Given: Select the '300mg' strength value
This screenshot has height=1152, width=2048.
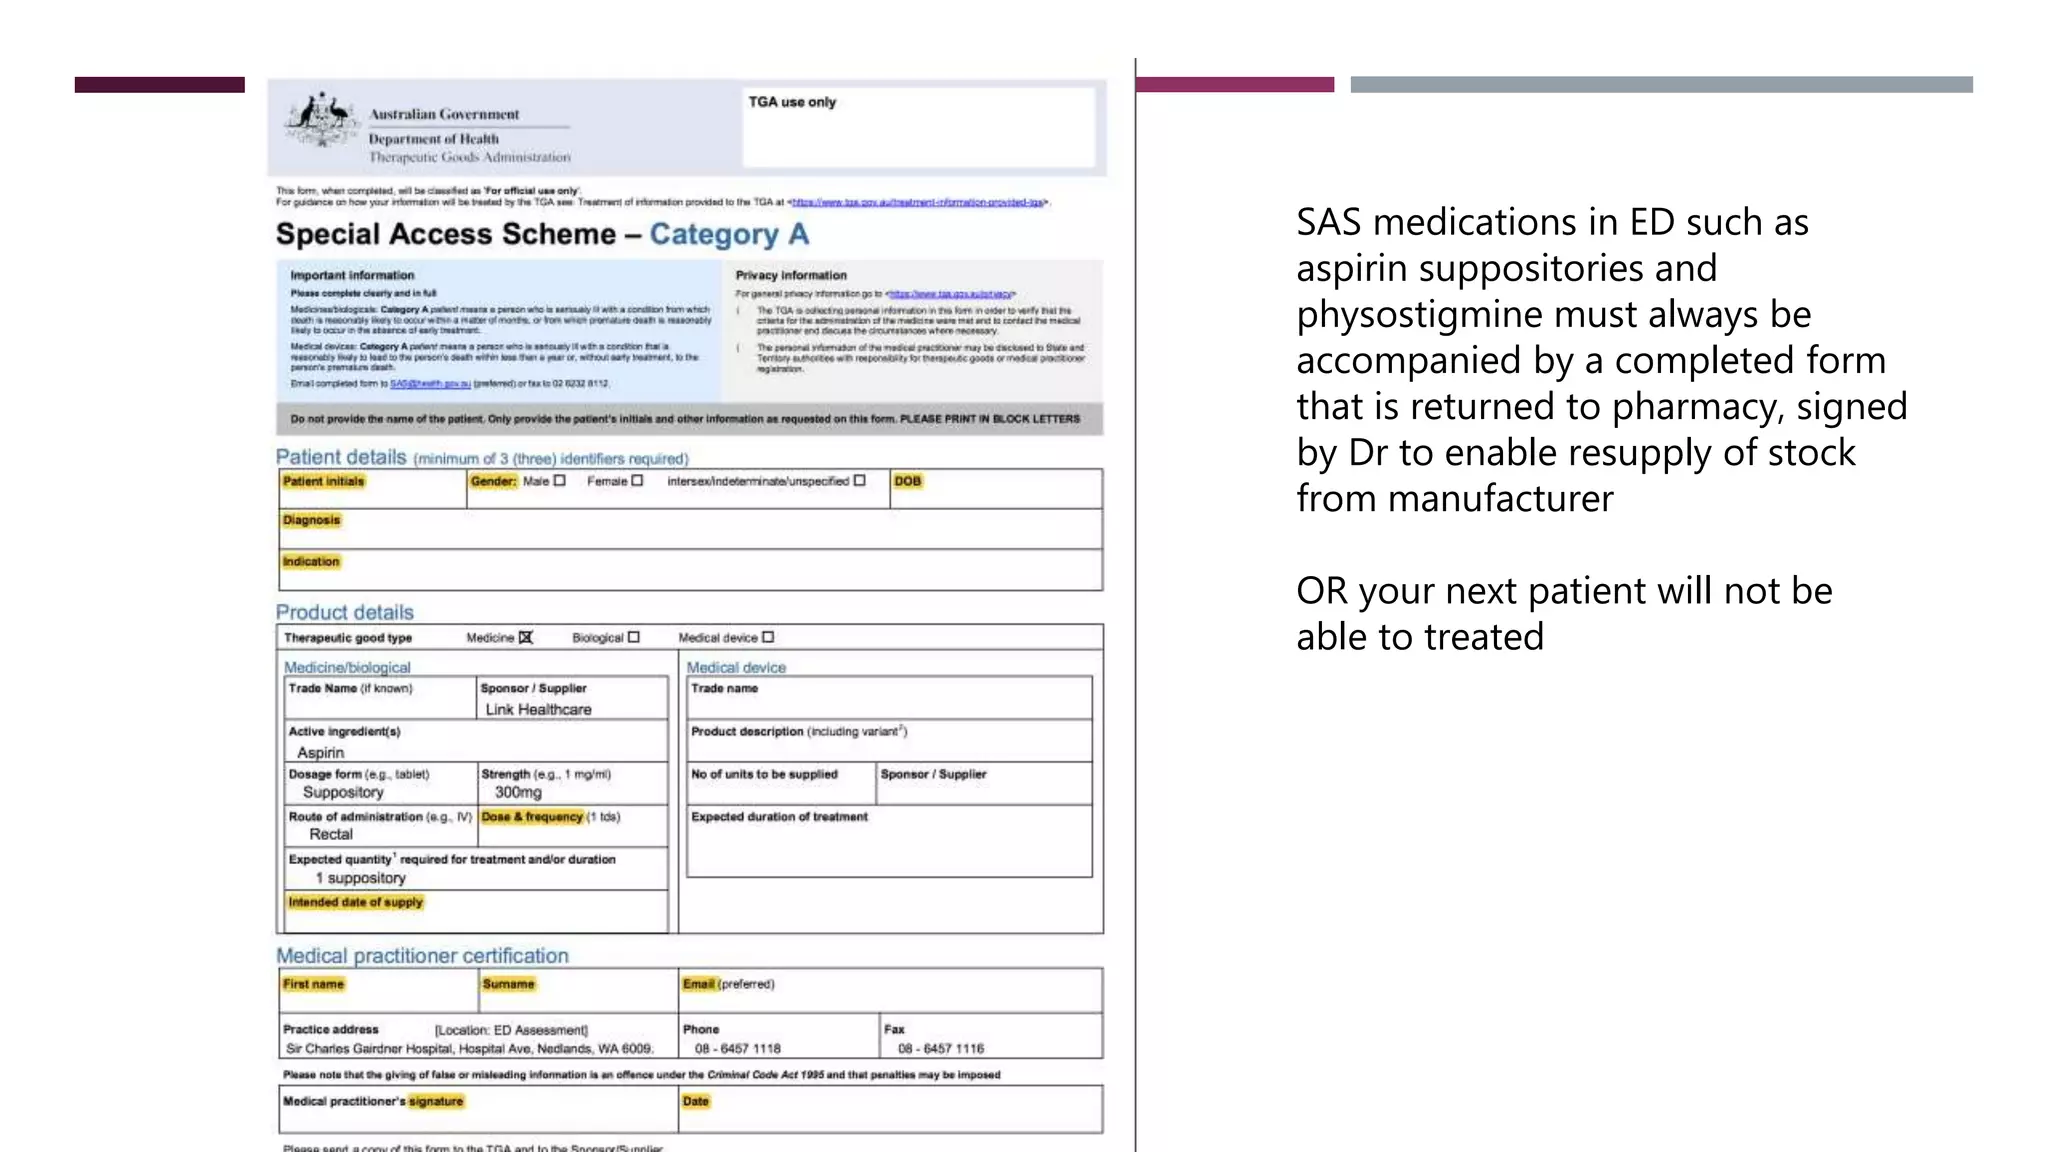Looking at the screenshot, I should point(518,792).
